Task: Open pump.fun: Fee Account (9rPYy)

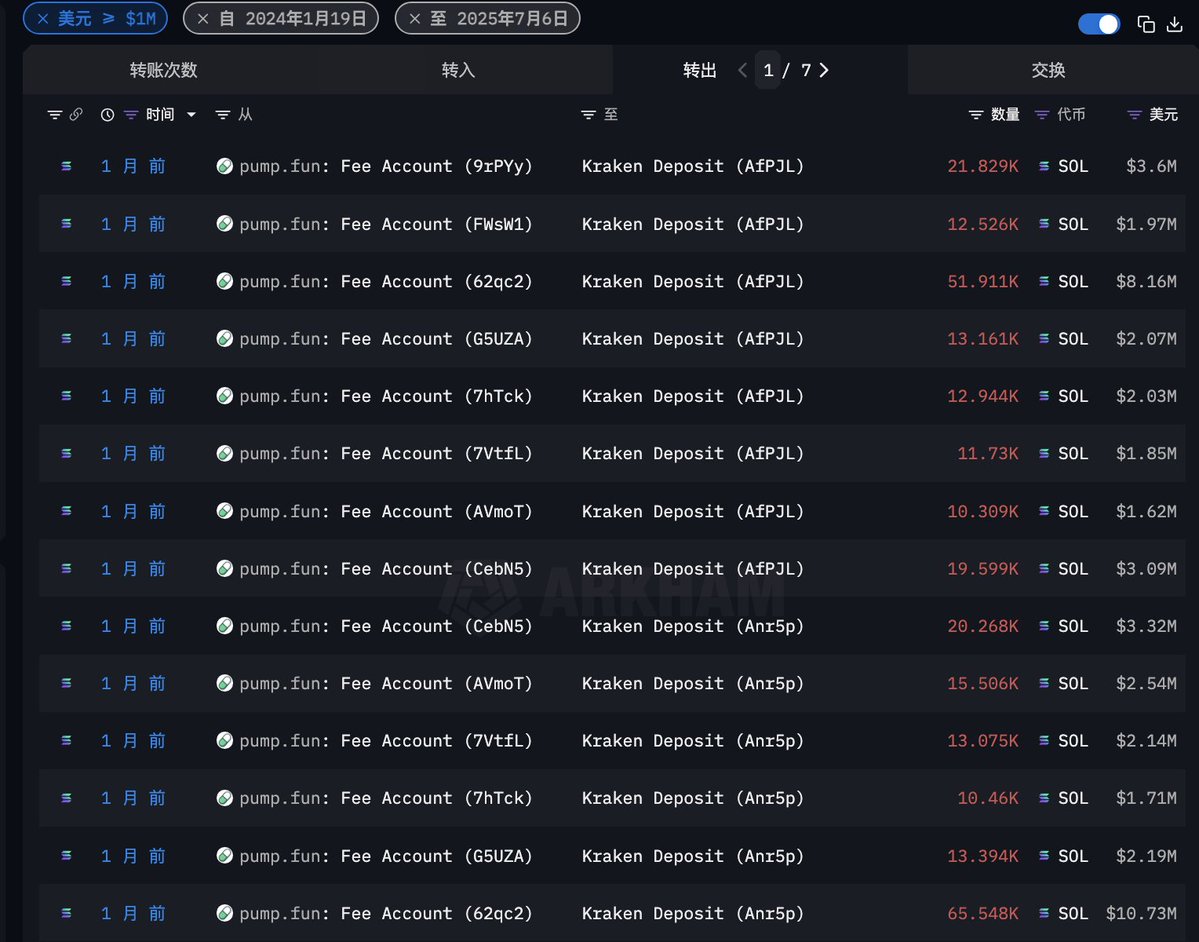Action: point(385,166)
